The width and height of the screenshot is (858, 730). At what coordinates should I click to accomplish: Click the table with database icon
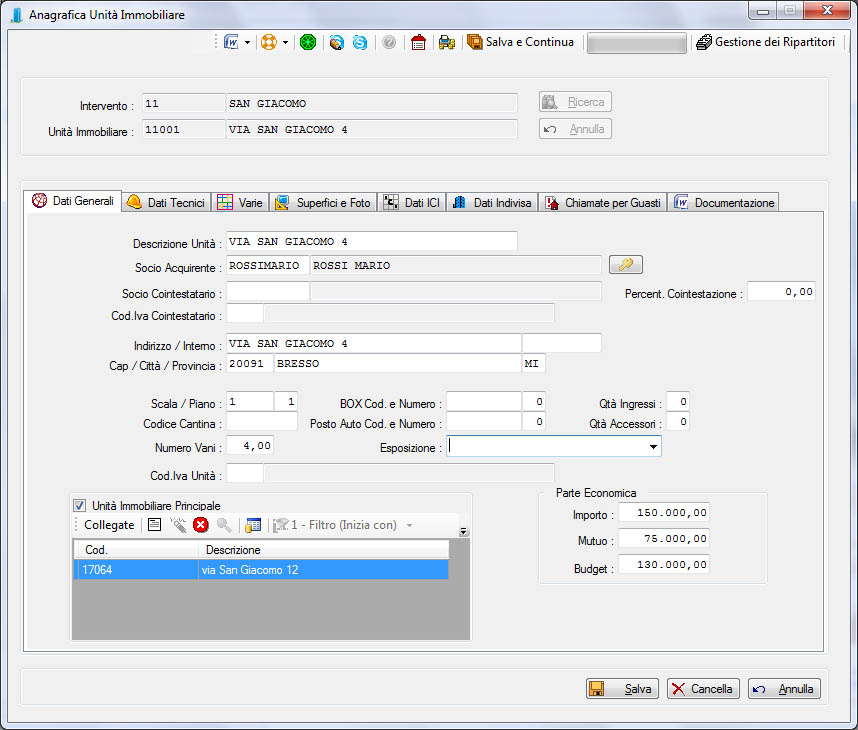tap(253, 525)
